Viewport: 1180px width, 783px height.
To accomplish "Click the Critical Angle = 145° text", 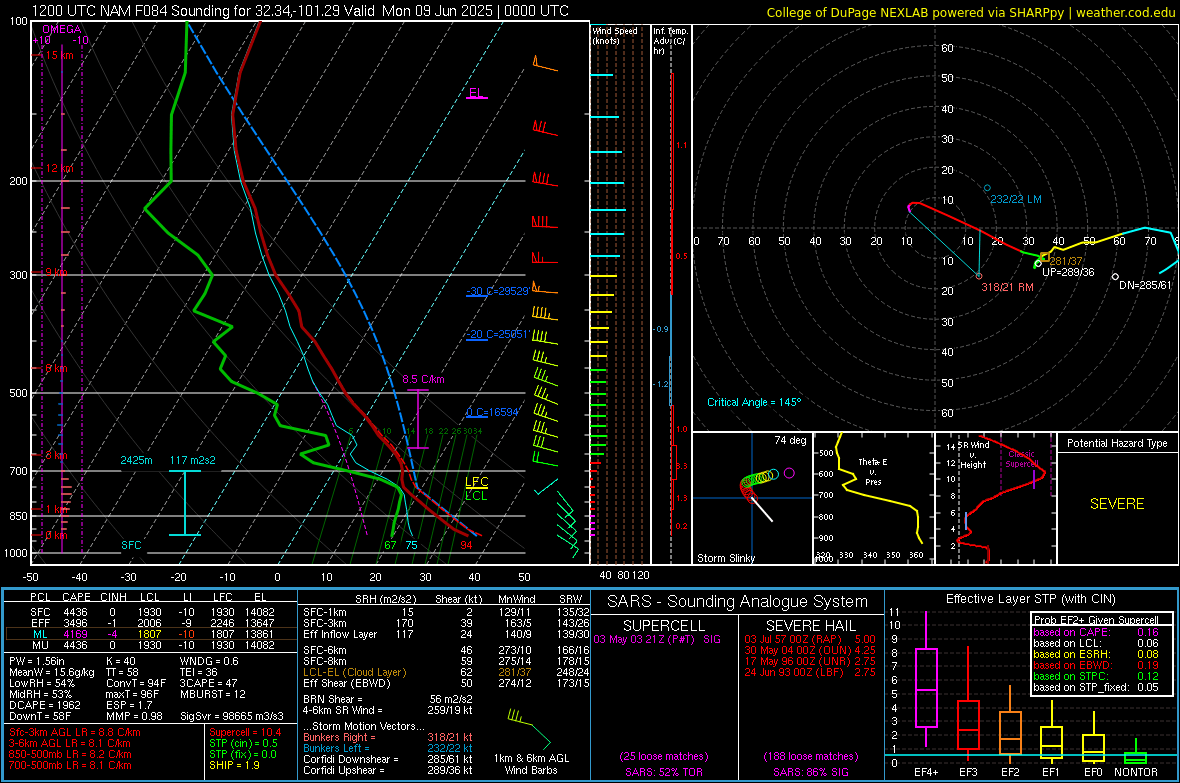I will point(754,403).
